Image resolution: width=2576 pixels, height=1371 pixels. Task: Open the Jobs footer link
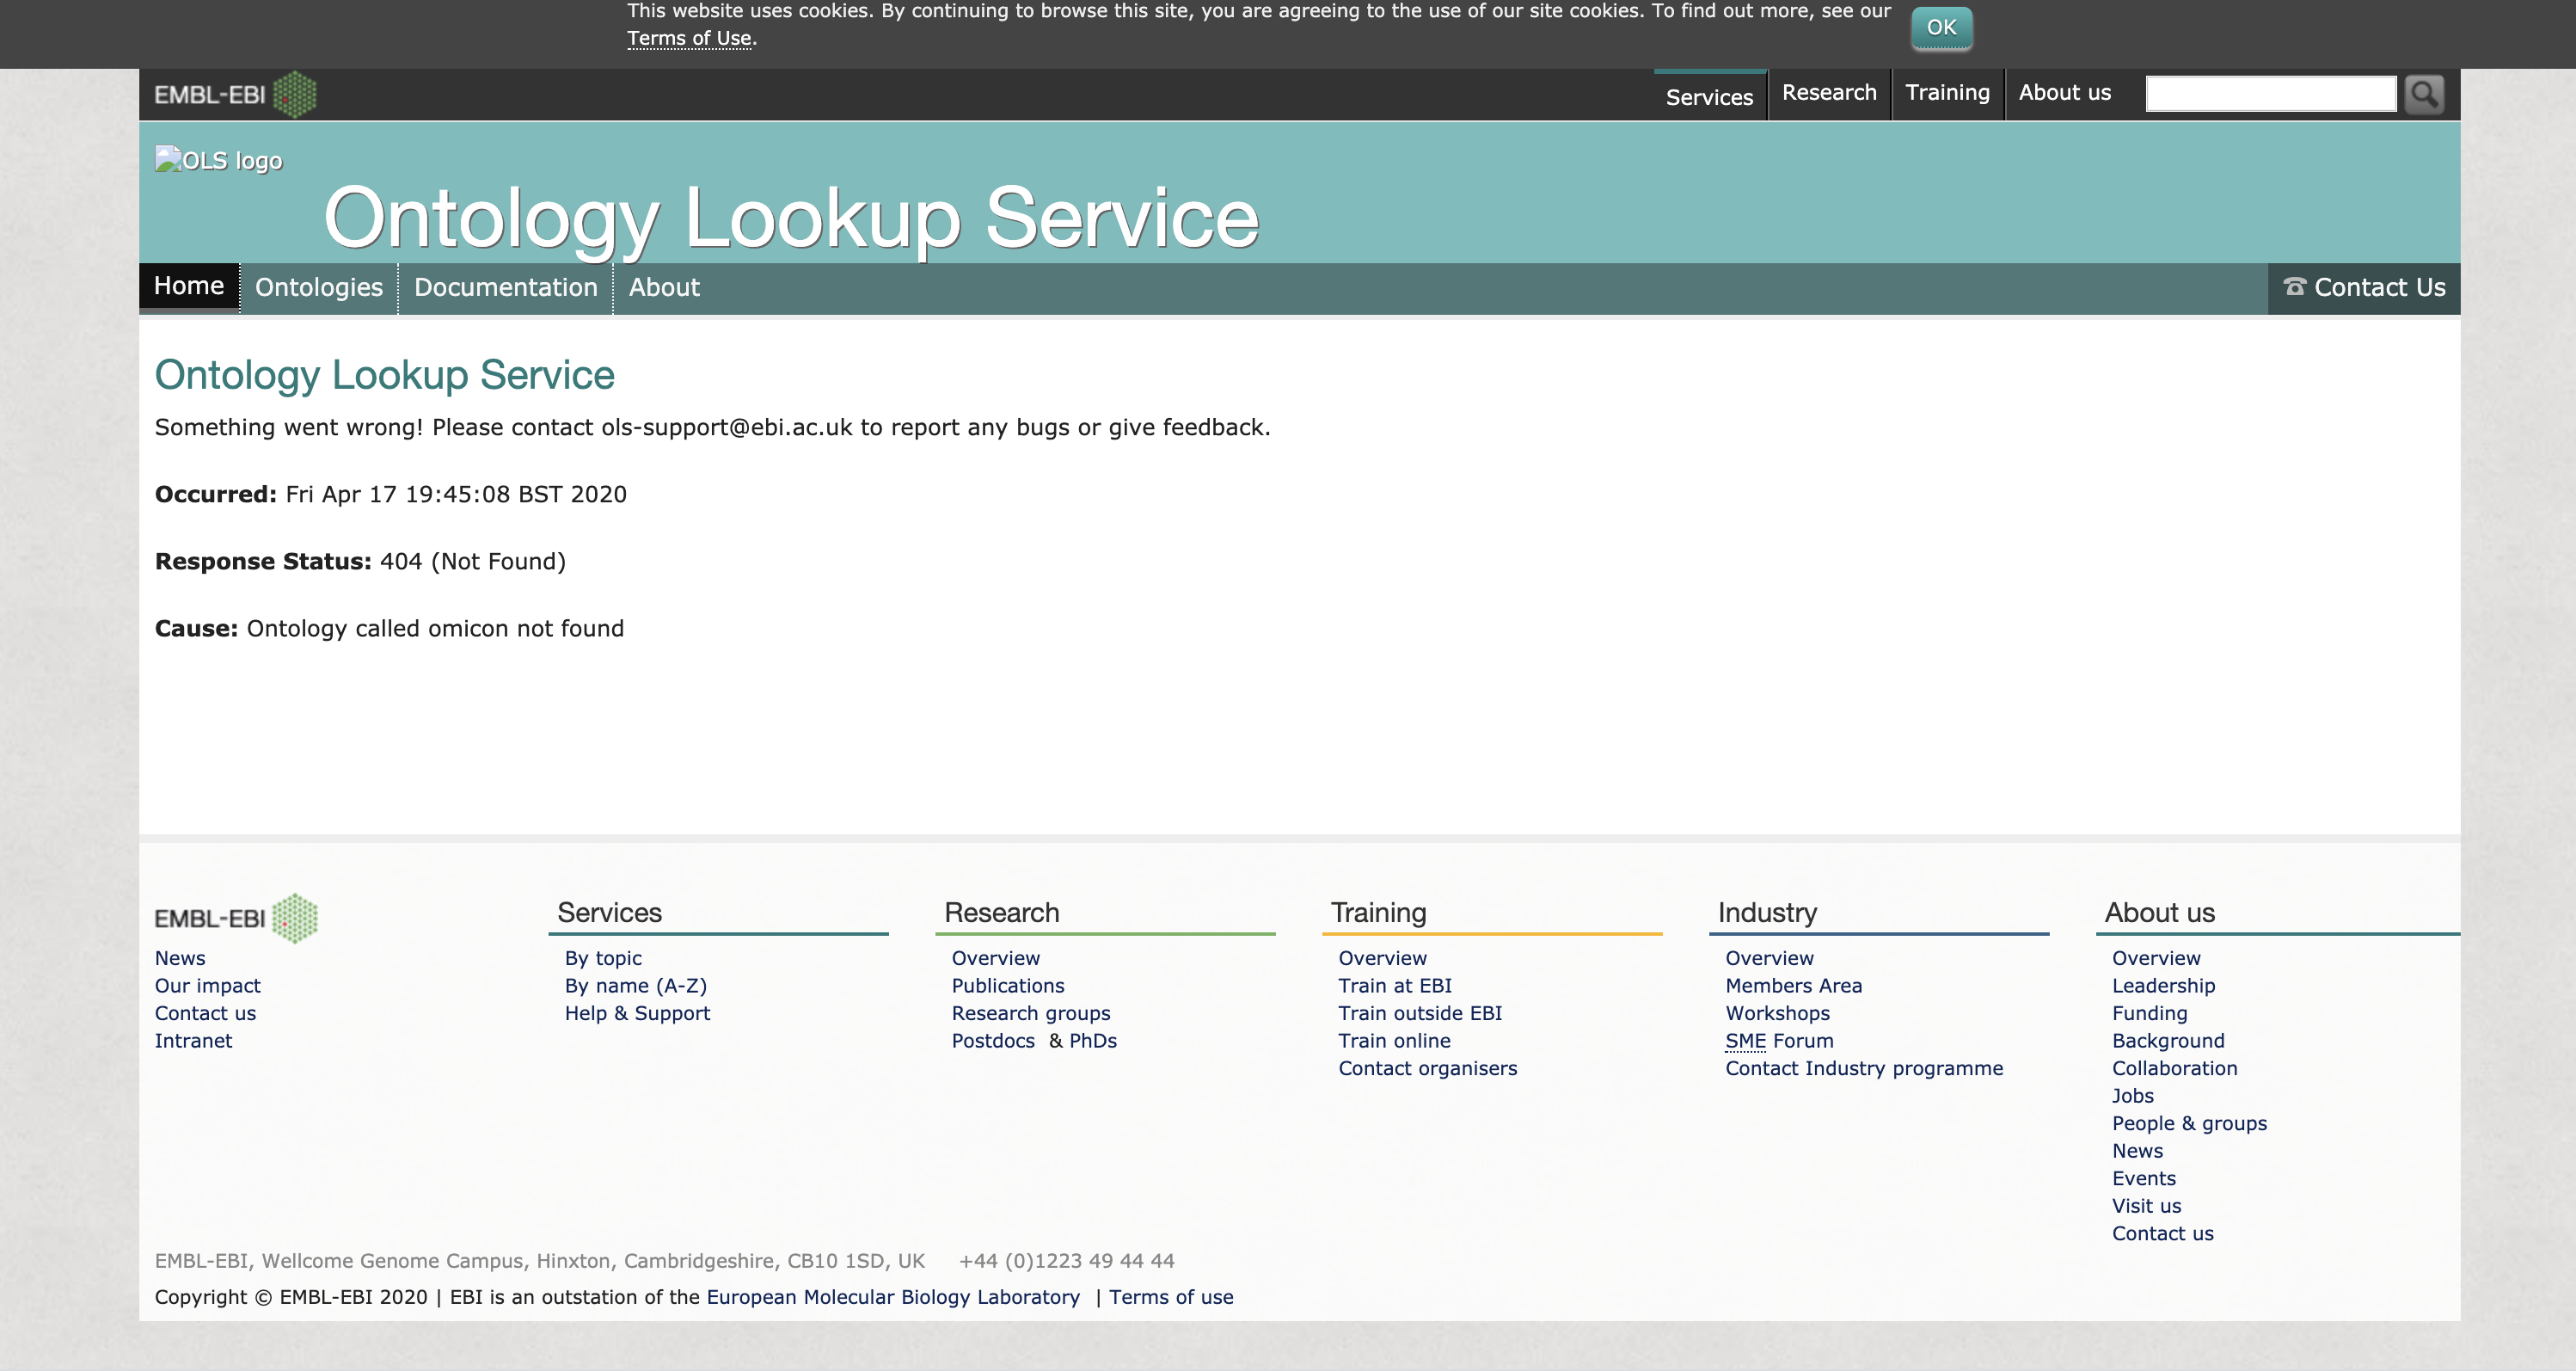click(x=2132, y=1096)
